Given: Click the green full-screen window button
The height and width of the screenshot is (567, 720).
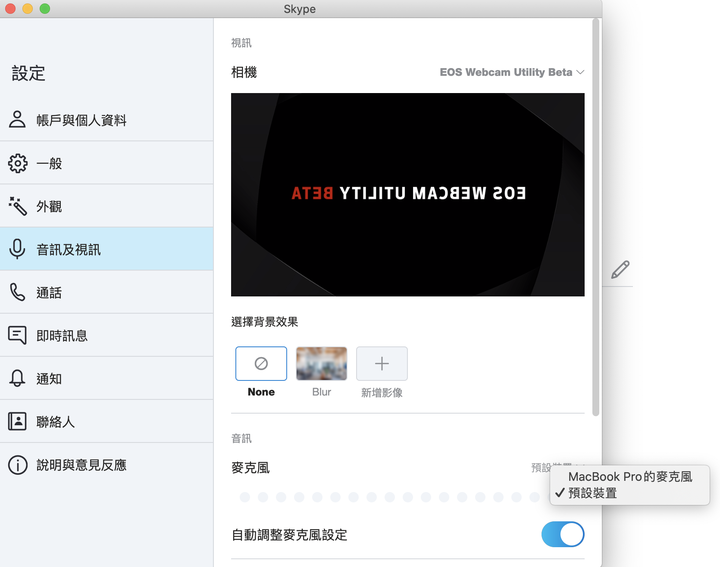Looking at the screenshot, I should (45, 9).
